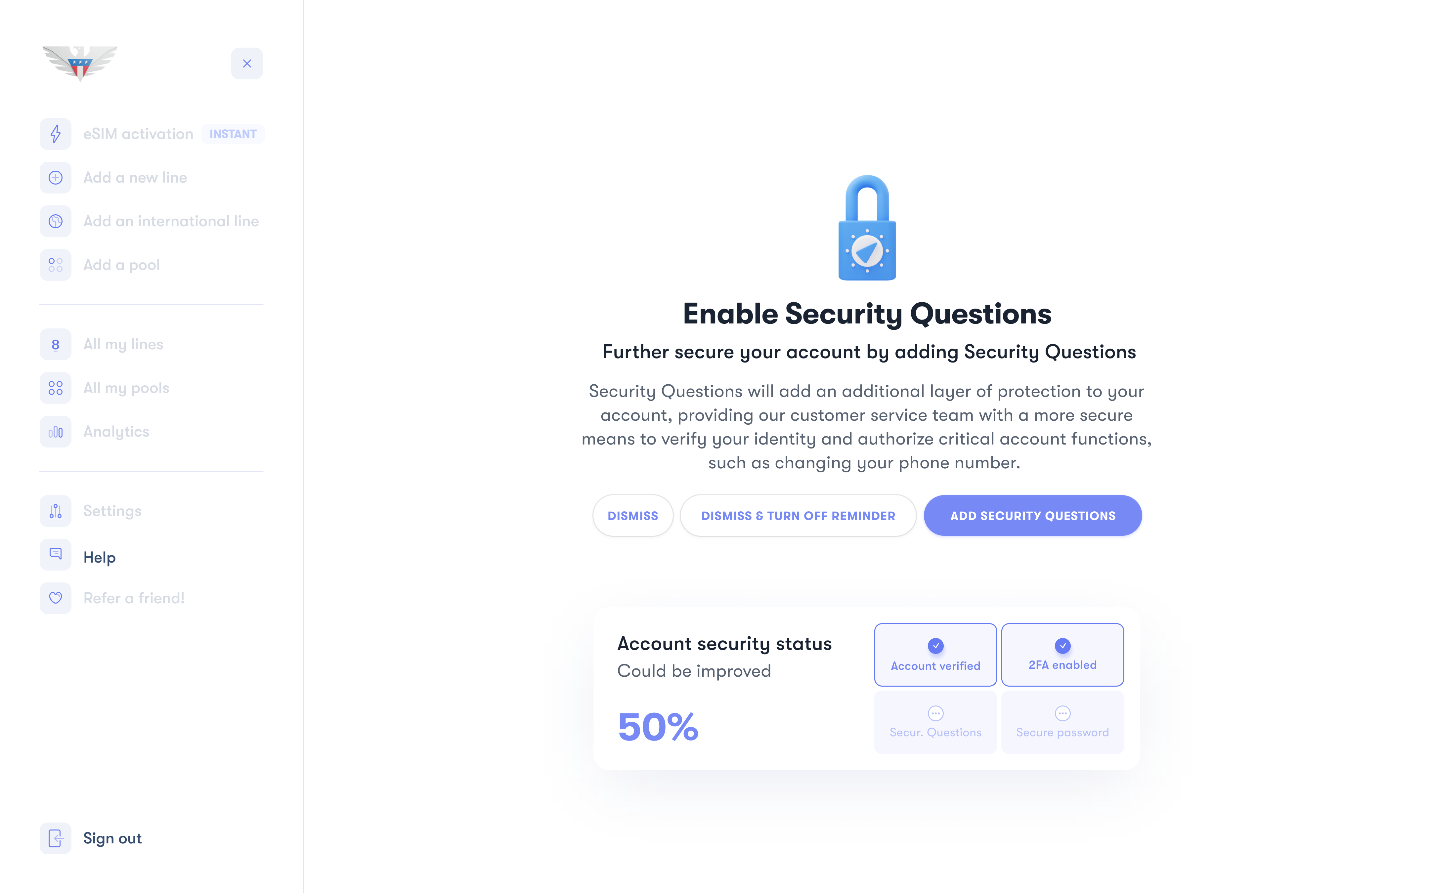1429x893 pixels.
Task: Click the Add a new line icon
Action: [x=55, y=177]
